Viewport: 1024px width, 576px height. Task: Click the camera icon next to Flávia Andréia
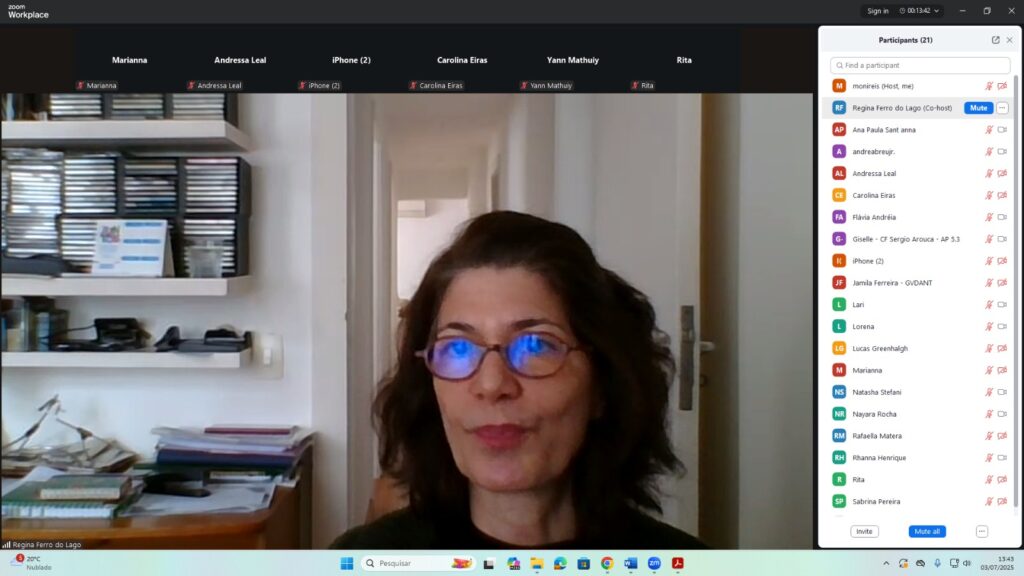[x=1002, y=217]
